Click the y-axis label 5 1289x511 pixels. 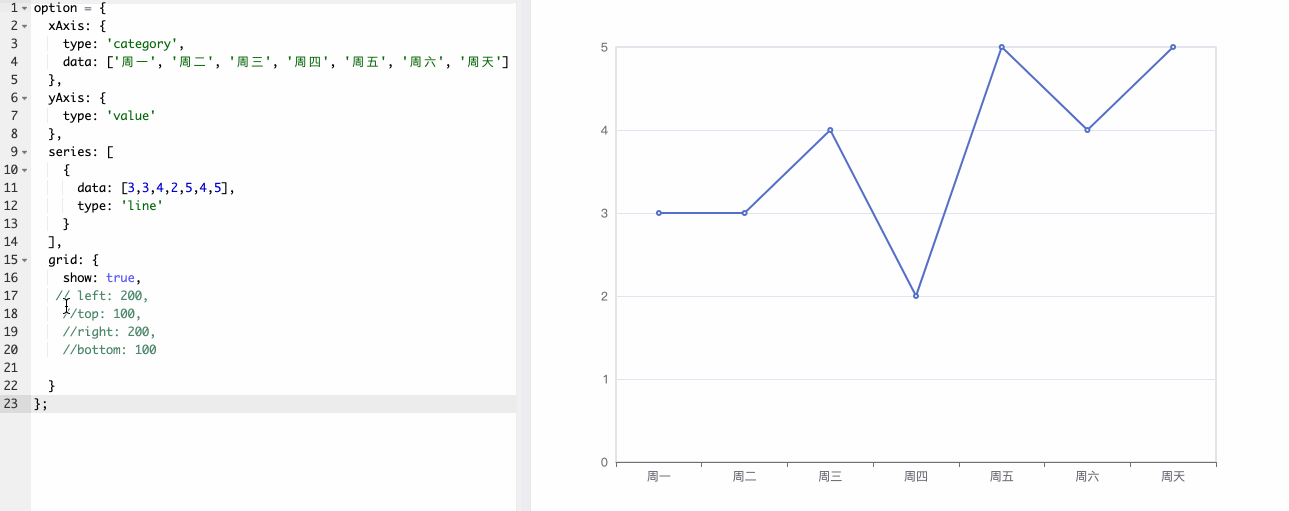click(x=604, y=47)
